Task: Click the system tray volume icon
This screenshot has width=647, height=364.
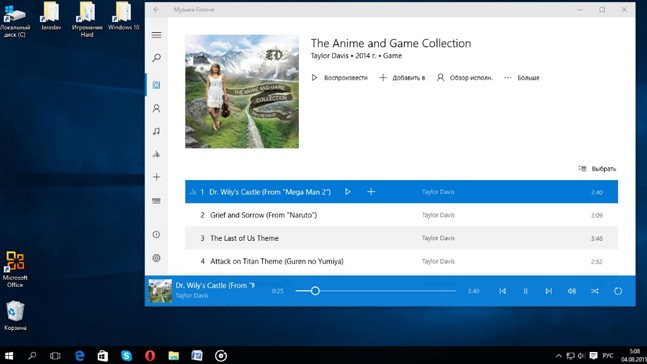Action: [581, 356]
